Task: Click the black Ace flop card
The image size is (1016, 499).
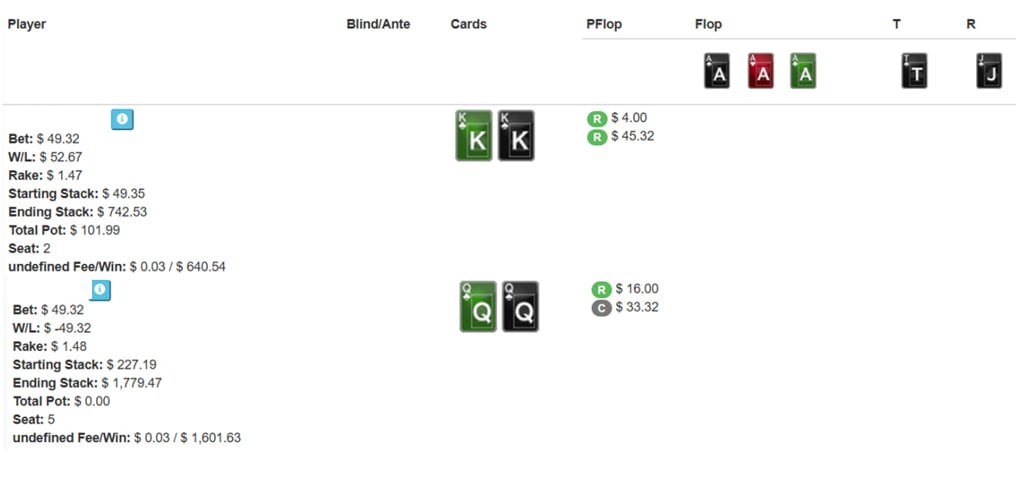Action: (717, 71)
